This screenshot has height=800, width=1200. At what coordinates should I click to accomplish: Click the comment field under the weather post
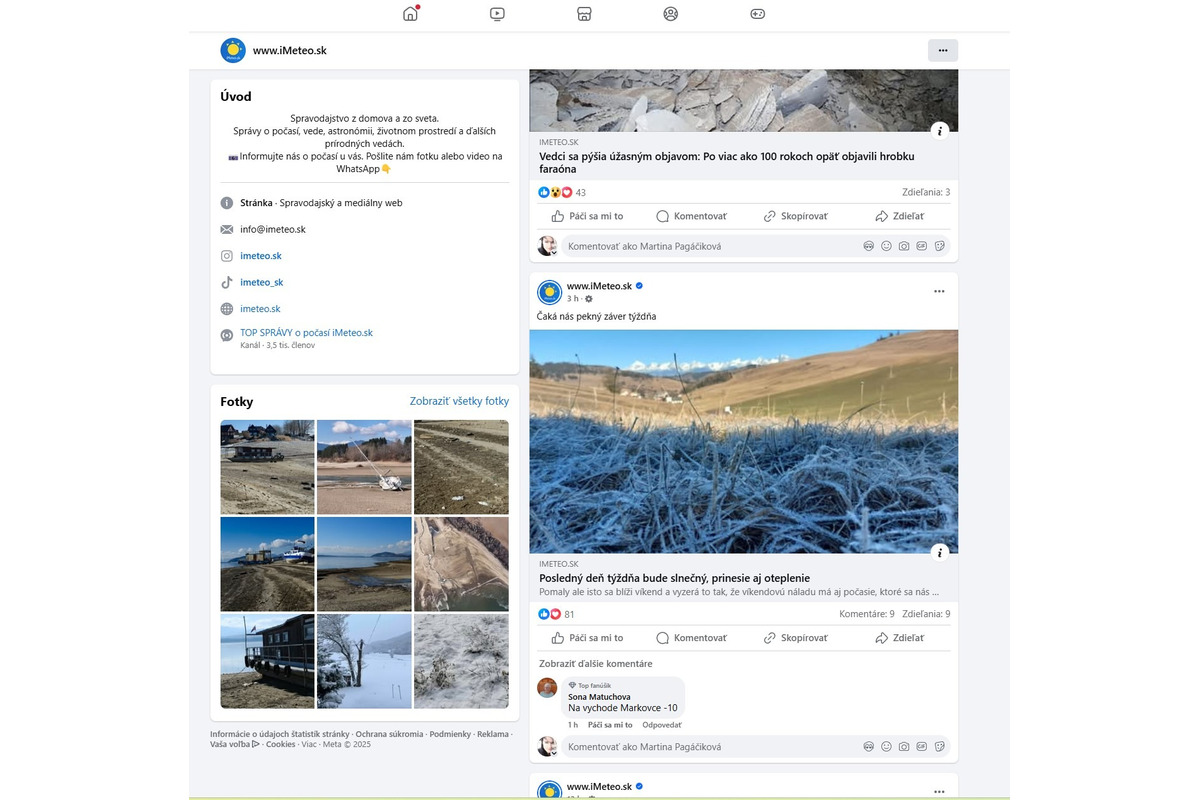[700, 747]
